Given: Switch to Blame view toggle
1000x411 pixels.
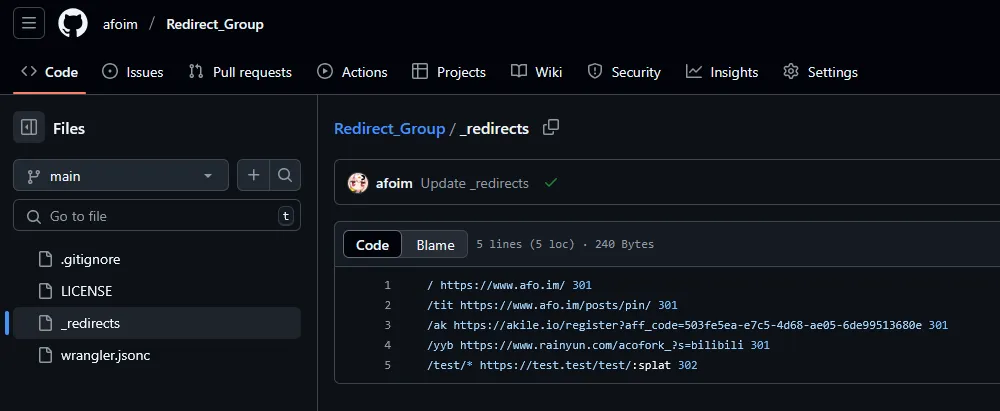Looking at the screenshot, I should 435,245.
